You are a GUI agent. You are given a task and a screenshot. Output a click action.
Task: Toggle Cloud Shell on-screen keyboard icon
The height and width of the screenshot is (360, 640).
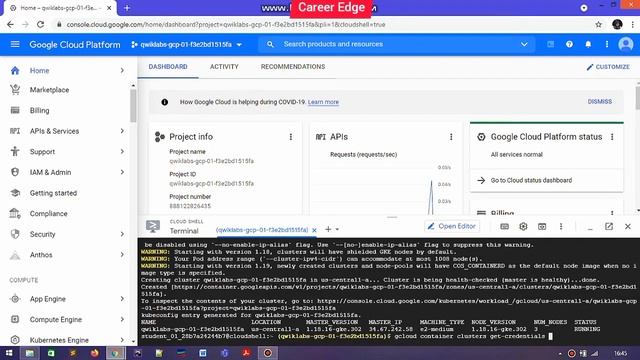click(504, 226)
